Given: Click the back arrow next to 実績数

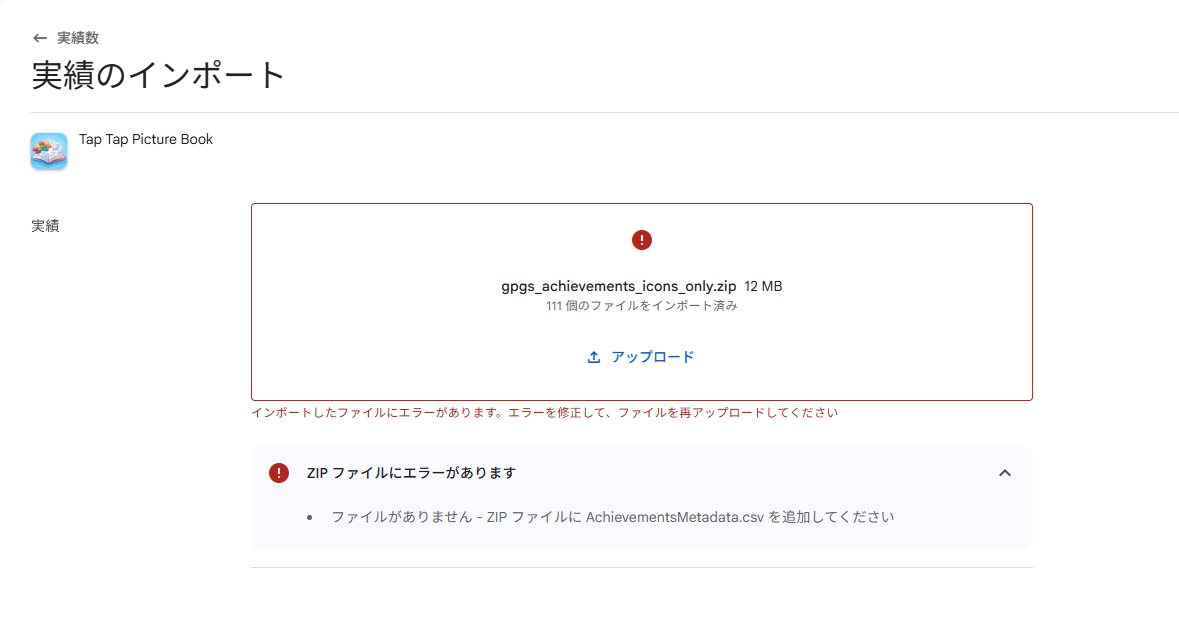Looking at the screenshot, I should (40, 38).
